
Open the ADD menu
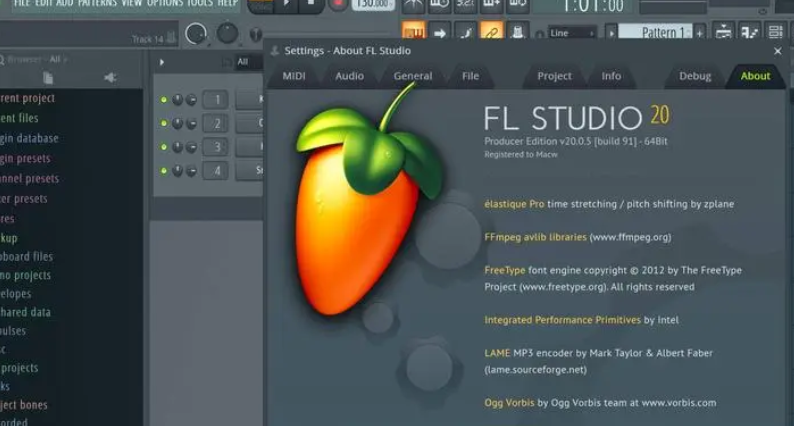pos(65,3)
